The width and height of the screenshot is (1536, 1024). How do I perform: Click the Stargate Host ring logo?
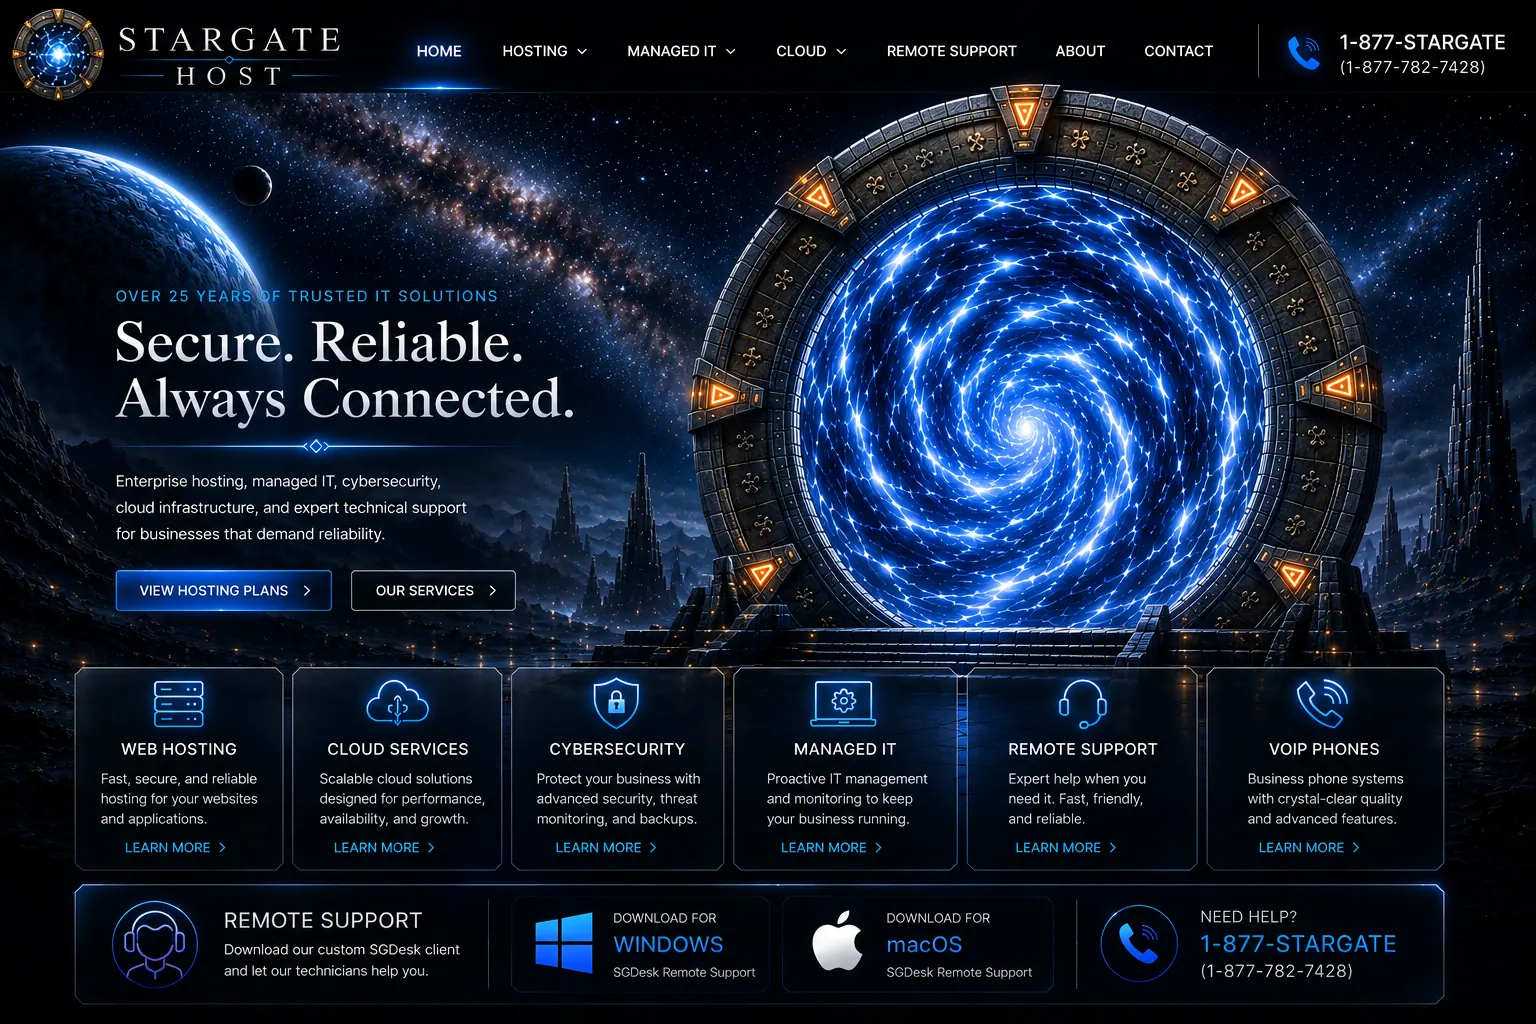[x=58, y=53]
